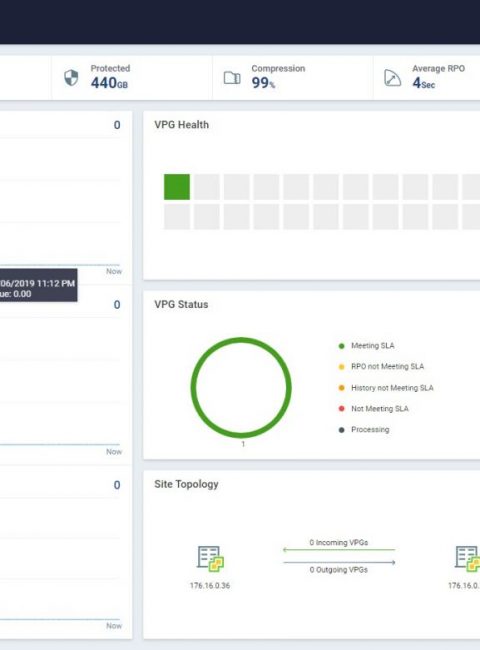Click the 0 Outgoing VPGs arrow label
Image resolution: width=480 pixels, height=650 pixels.
(x=339, y=570)
